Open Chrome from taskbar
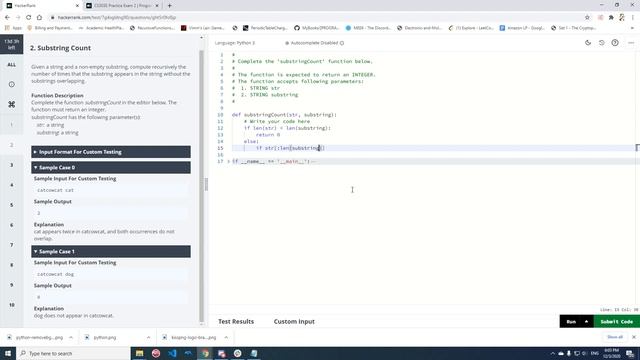 coord(205,353)
